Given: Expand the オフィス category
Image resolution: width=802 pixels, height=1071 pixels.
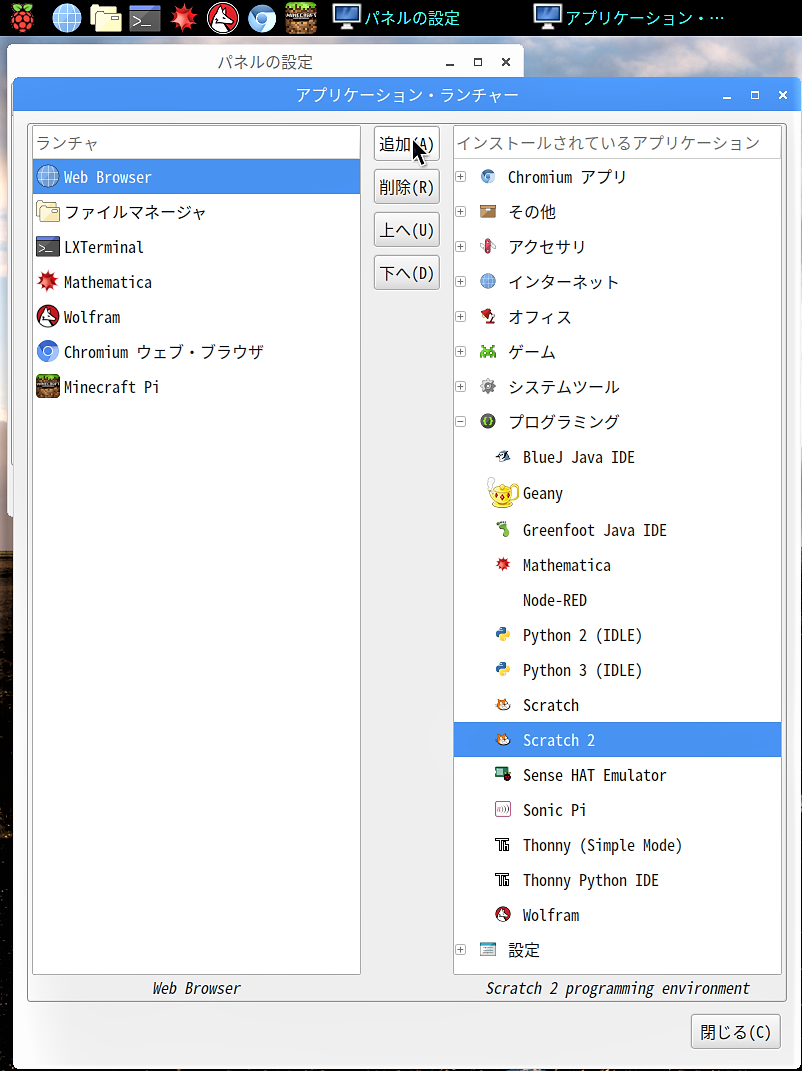Looking at the screenshot, I should coord(460,317).
